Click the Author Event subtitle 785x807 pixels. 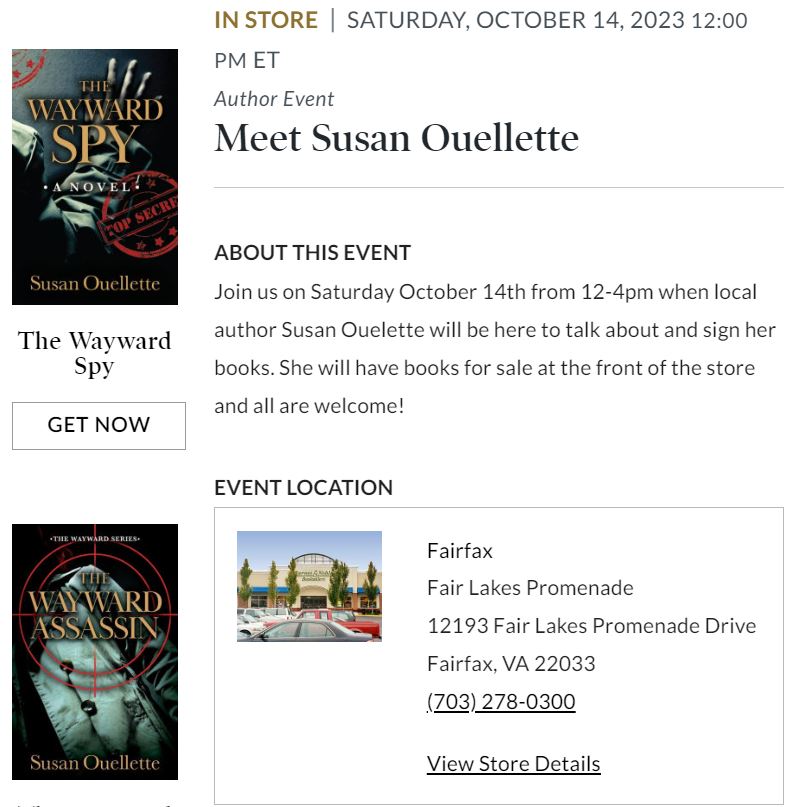coord(274,99)
